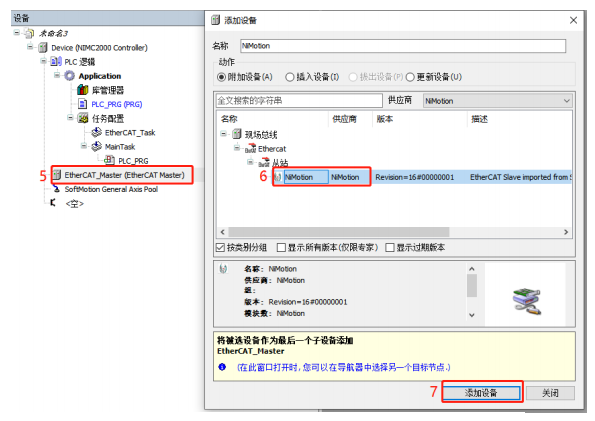Open the library manager (库管理器) icon
Image resolution: width=595 pixels, height=421 pixels.
tap(83, 90)
